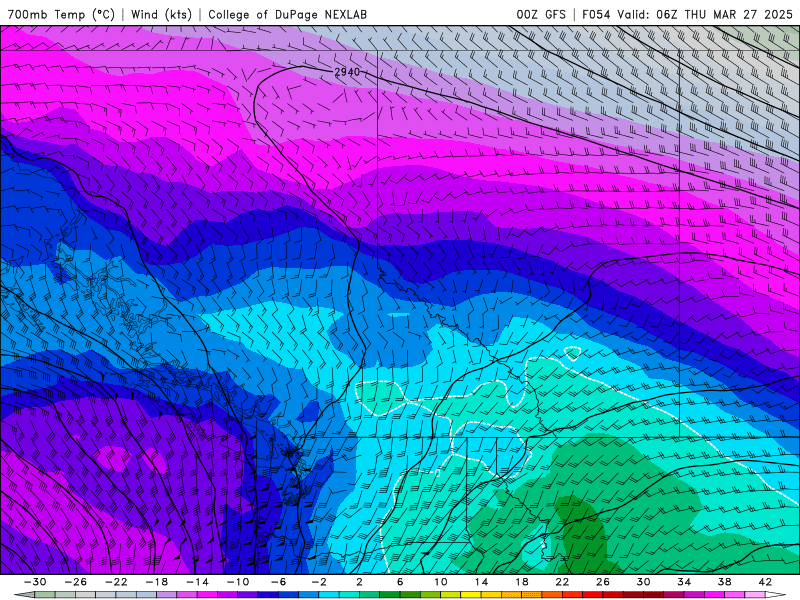The image size is (800, 600).
Task: Click the '38' color scale label
Action: tap(724, 582)
